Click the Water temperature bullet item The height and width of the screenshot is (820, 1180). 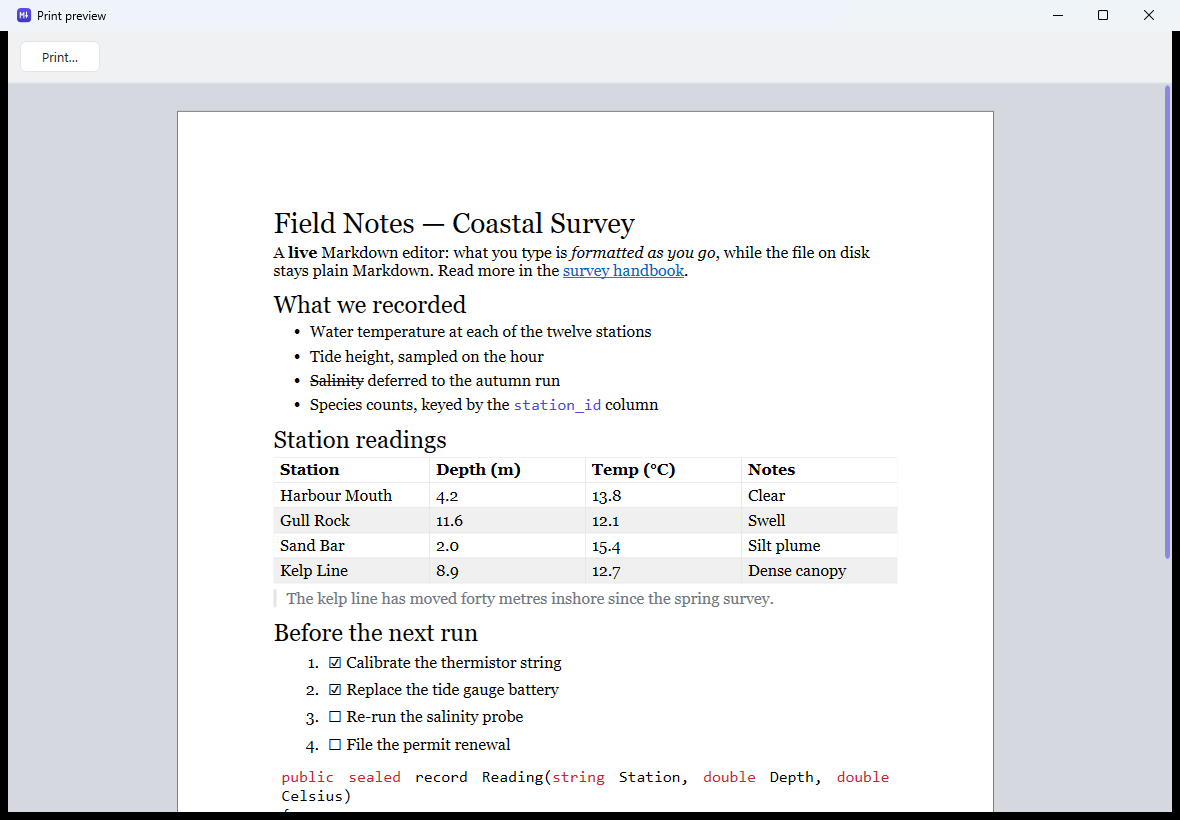480,332
